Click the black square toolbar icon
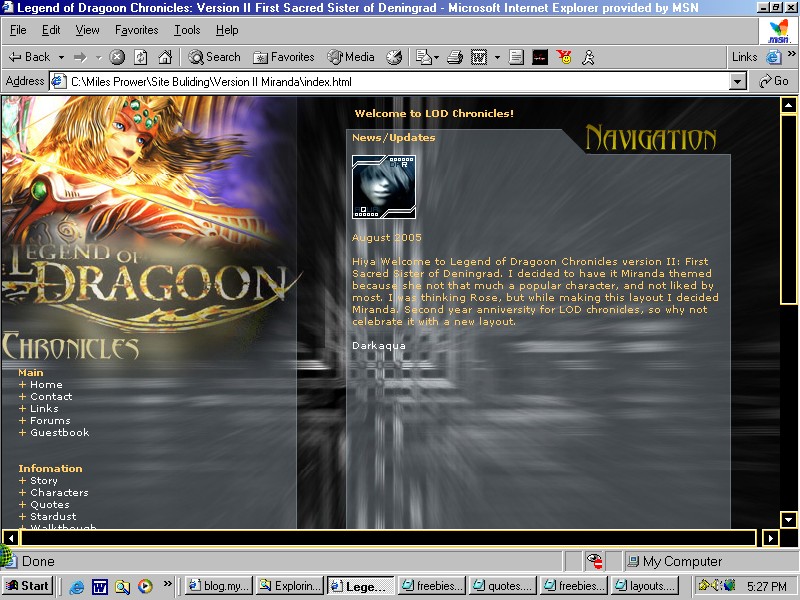This screenshot has height=600, width=800. coord(540,57)
